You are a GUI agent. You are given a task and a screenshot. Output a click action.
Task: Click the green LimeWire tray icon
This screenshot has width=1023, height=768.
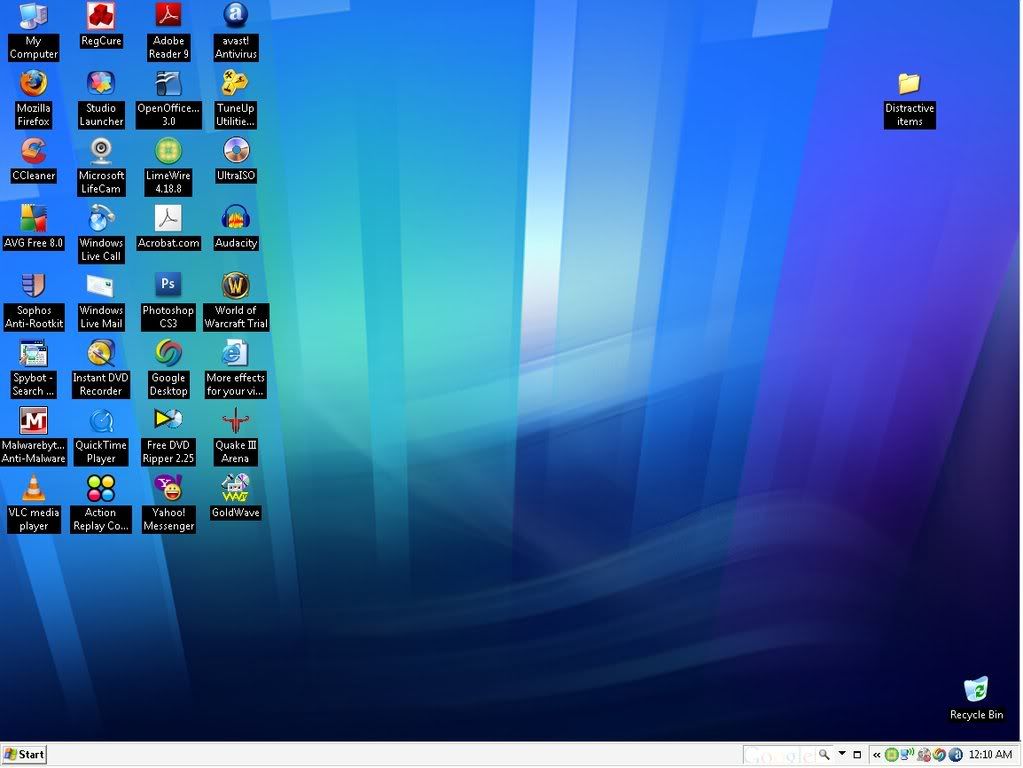891,755
